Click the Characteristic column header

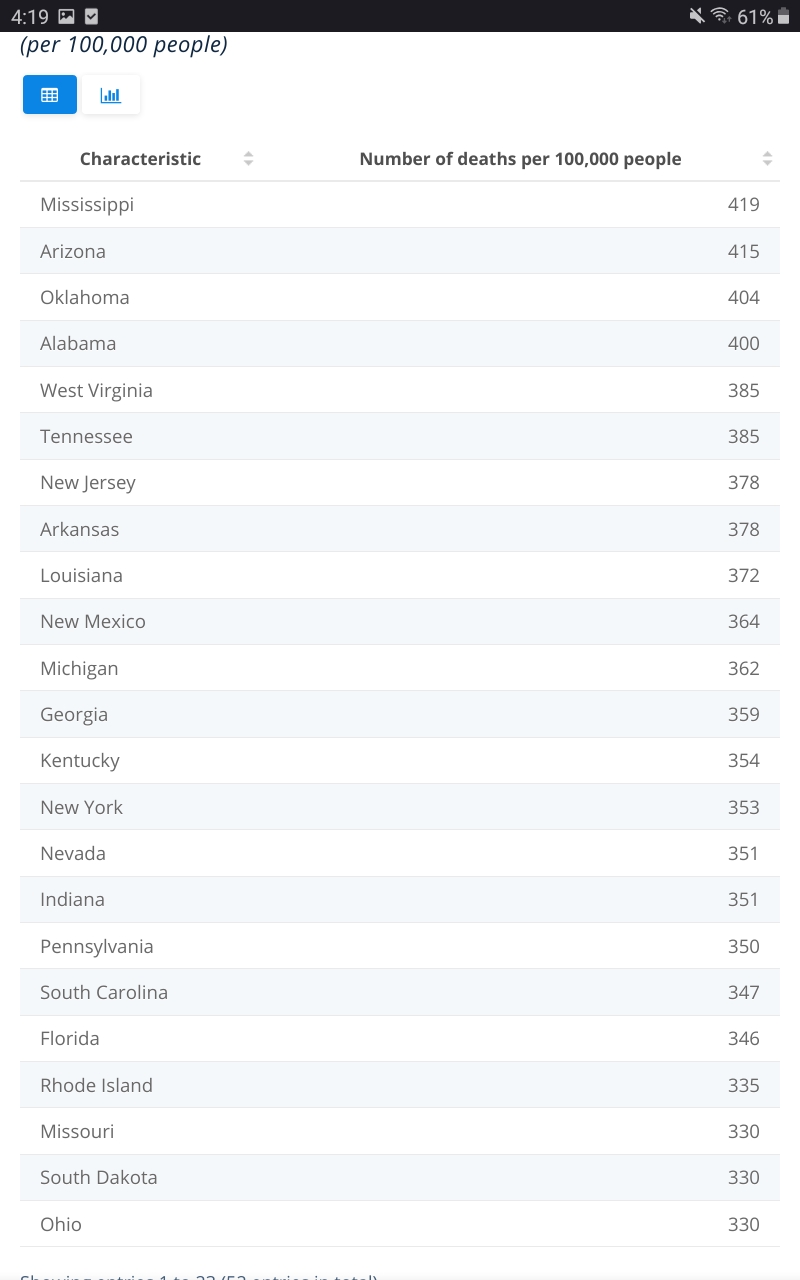pyautogui.click(x=140, y=159)
